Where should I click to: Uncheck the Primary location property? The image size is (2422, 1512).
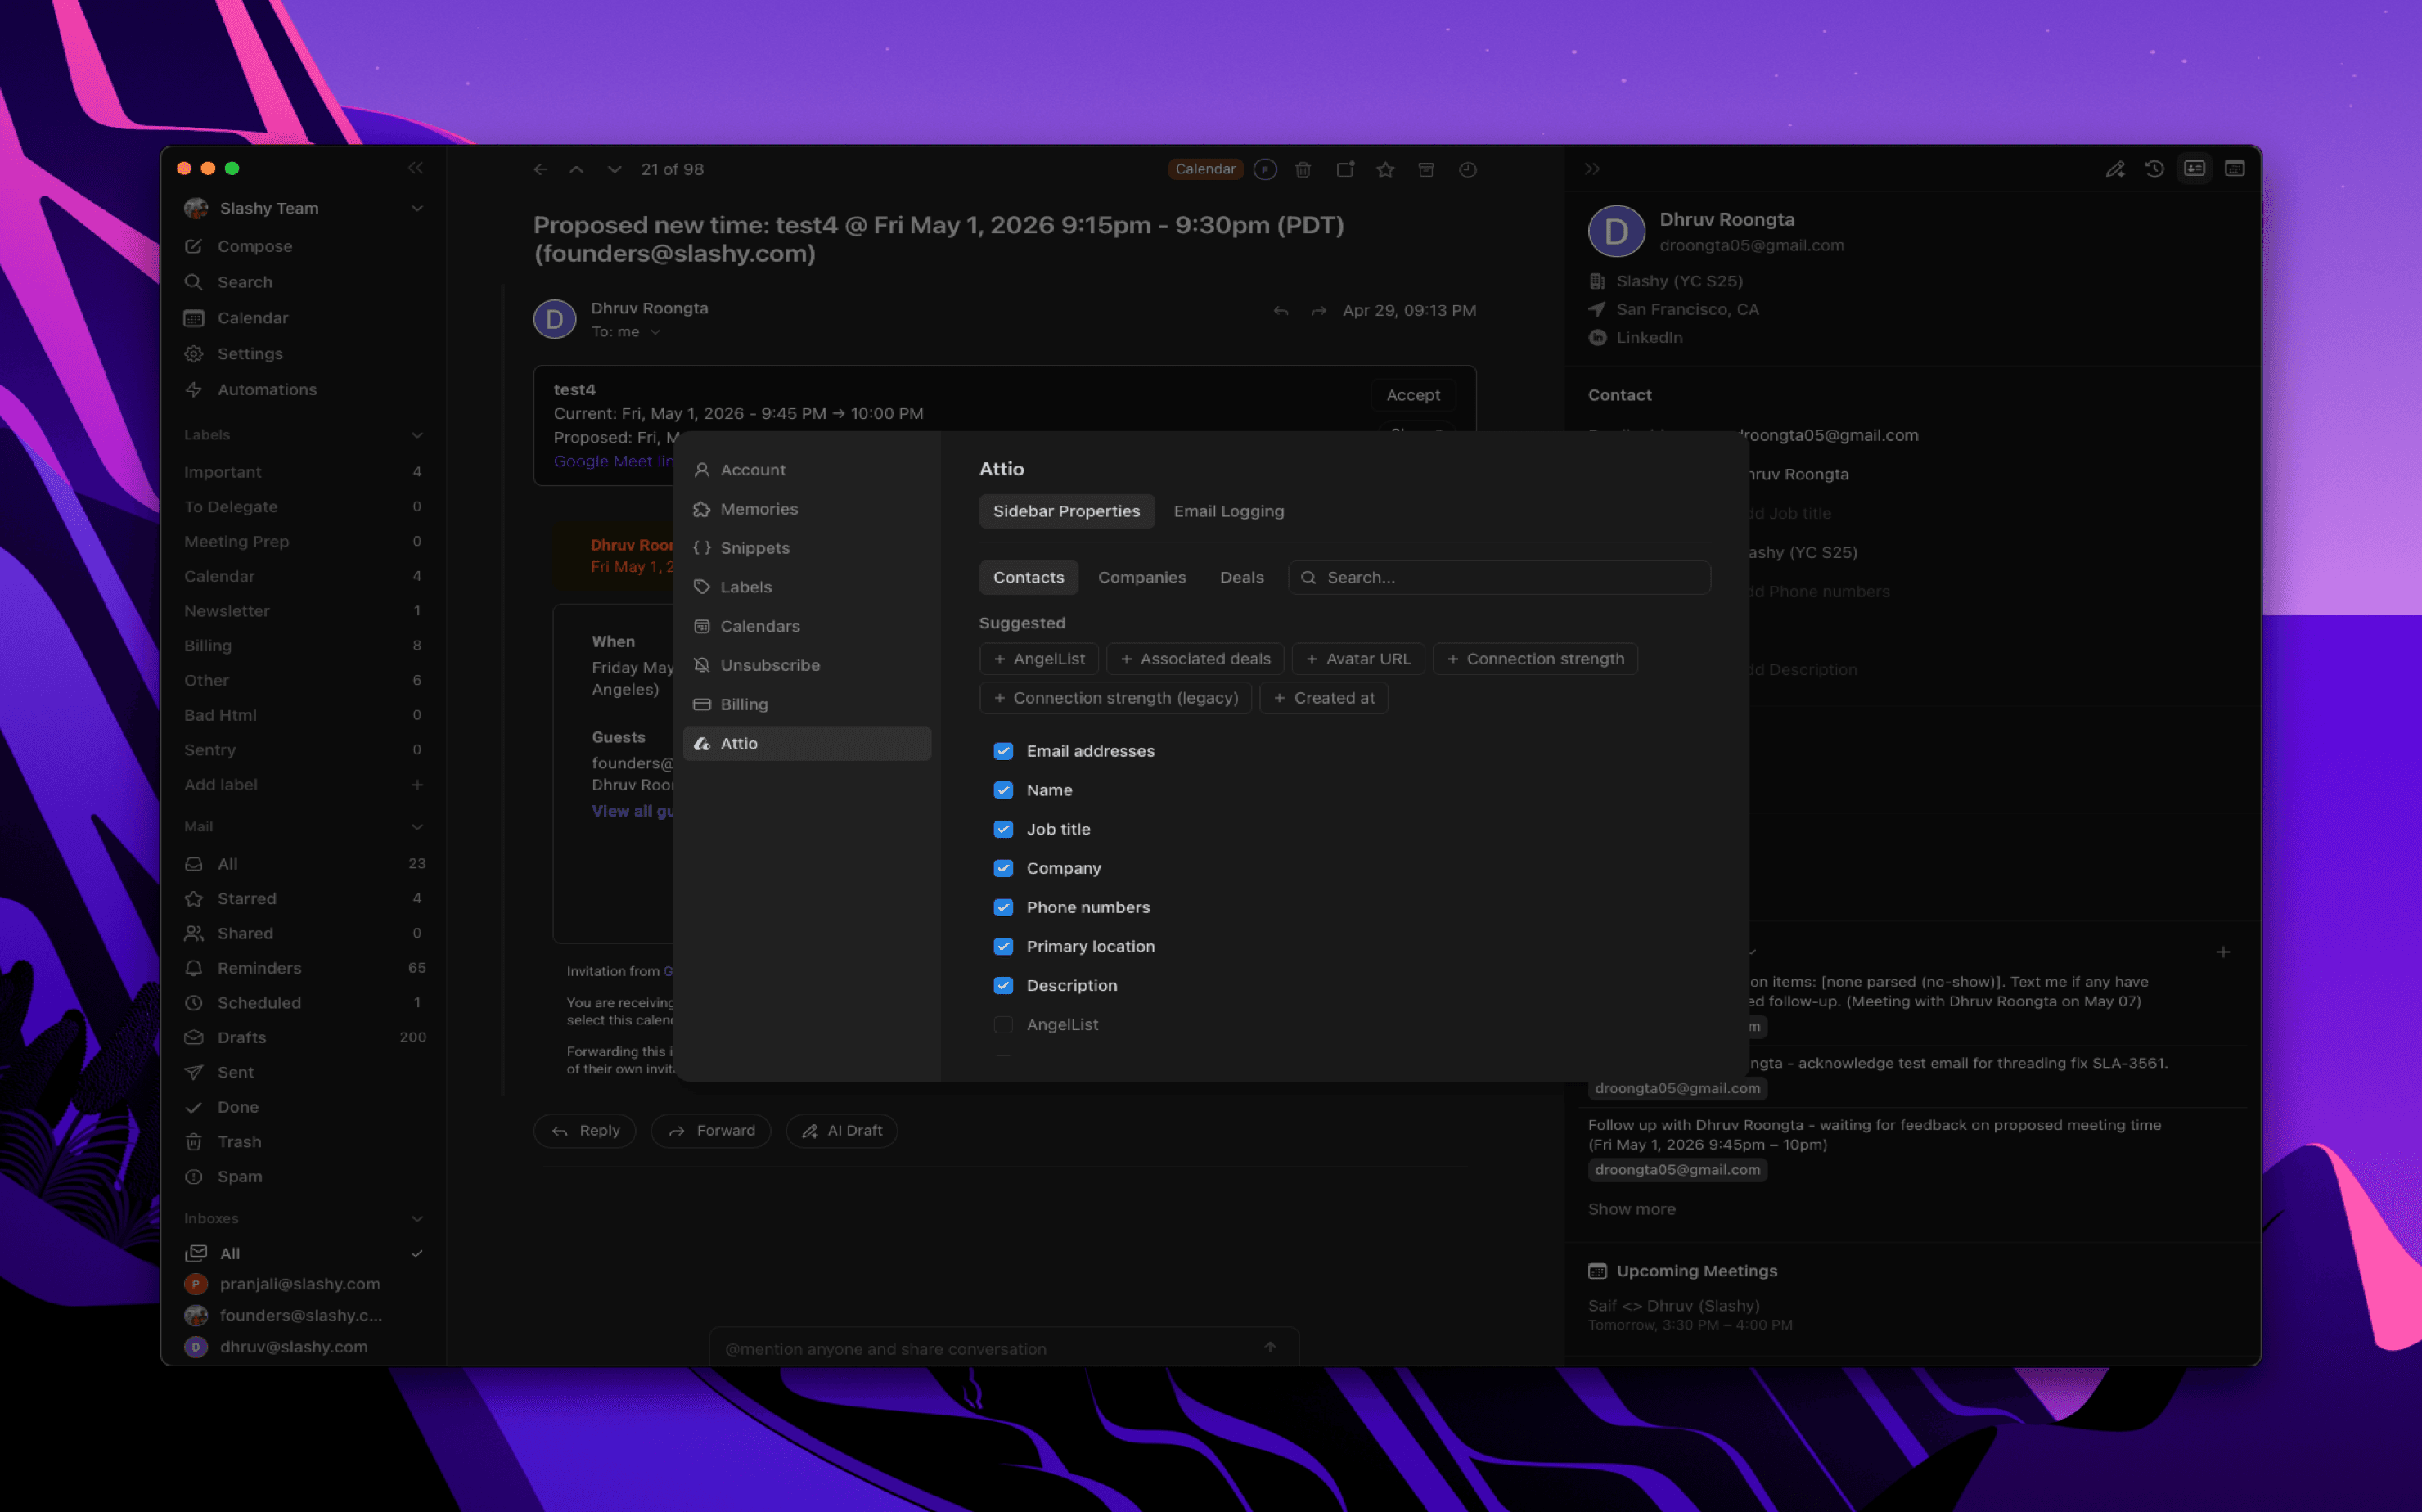point(1003,946)
